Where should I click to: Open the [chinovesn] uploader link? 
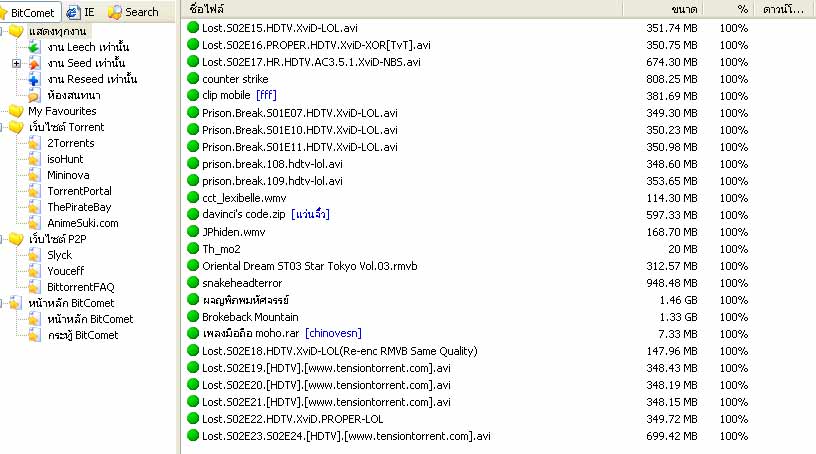coord(333,333)
